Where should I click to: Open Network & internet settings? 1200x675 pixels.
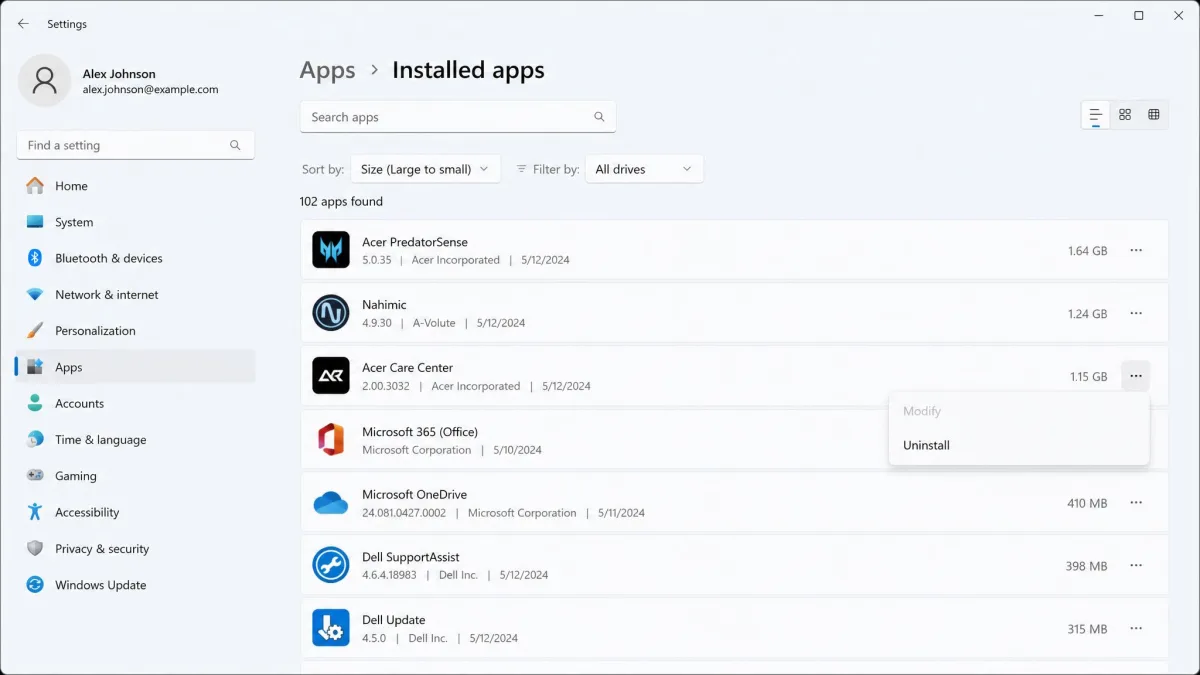click(135, 295)
